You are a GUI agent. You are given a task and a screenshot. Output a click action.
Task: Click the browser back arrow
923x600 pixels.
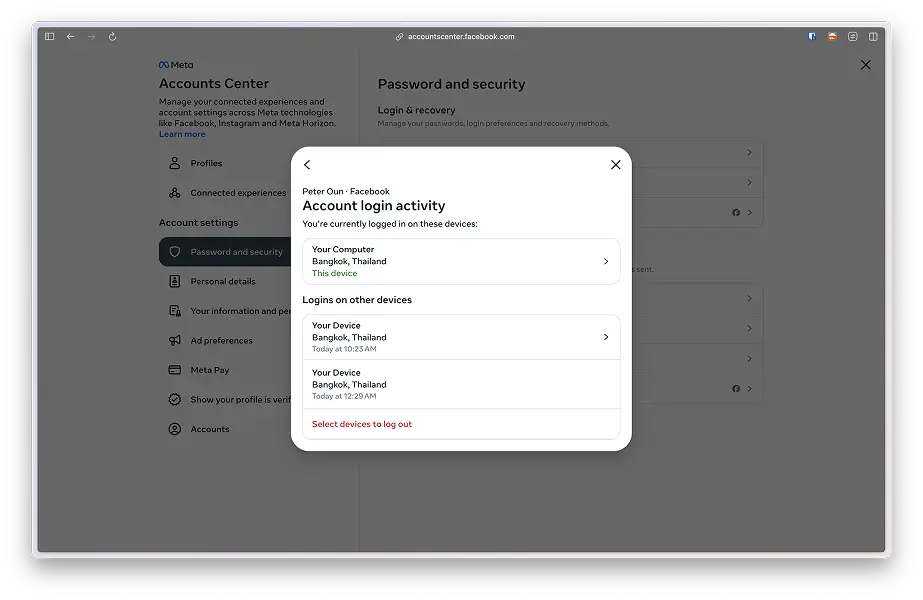coord(71,37)
